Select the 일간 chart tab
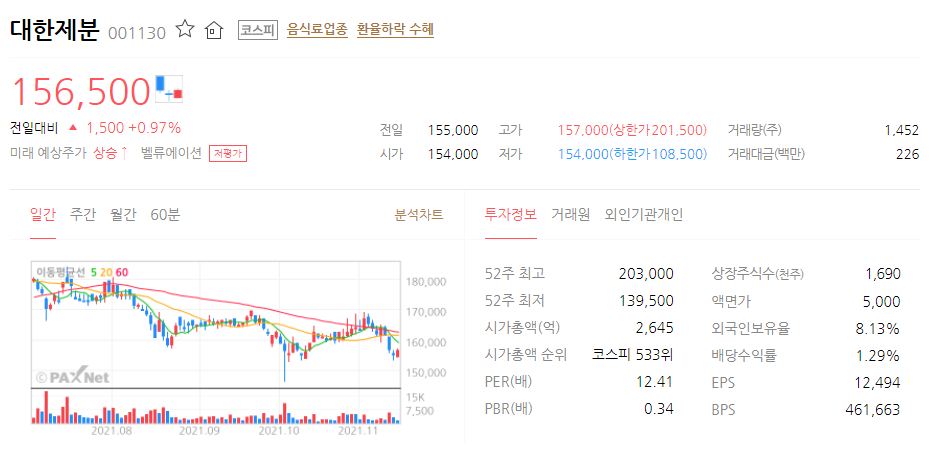Image resolution: width=933 pixels, height=456 pixels. point(43,215)
